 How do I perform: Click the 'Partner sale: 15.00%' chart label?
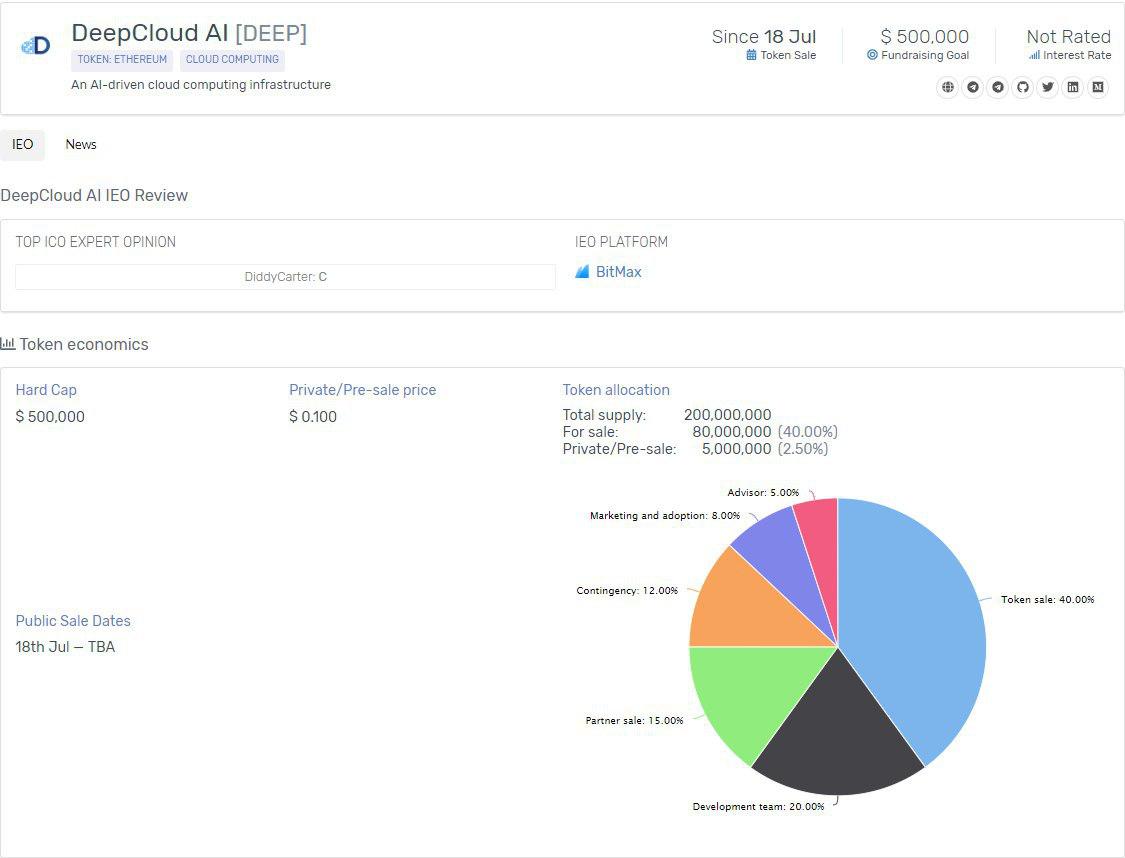pos(634,721)
